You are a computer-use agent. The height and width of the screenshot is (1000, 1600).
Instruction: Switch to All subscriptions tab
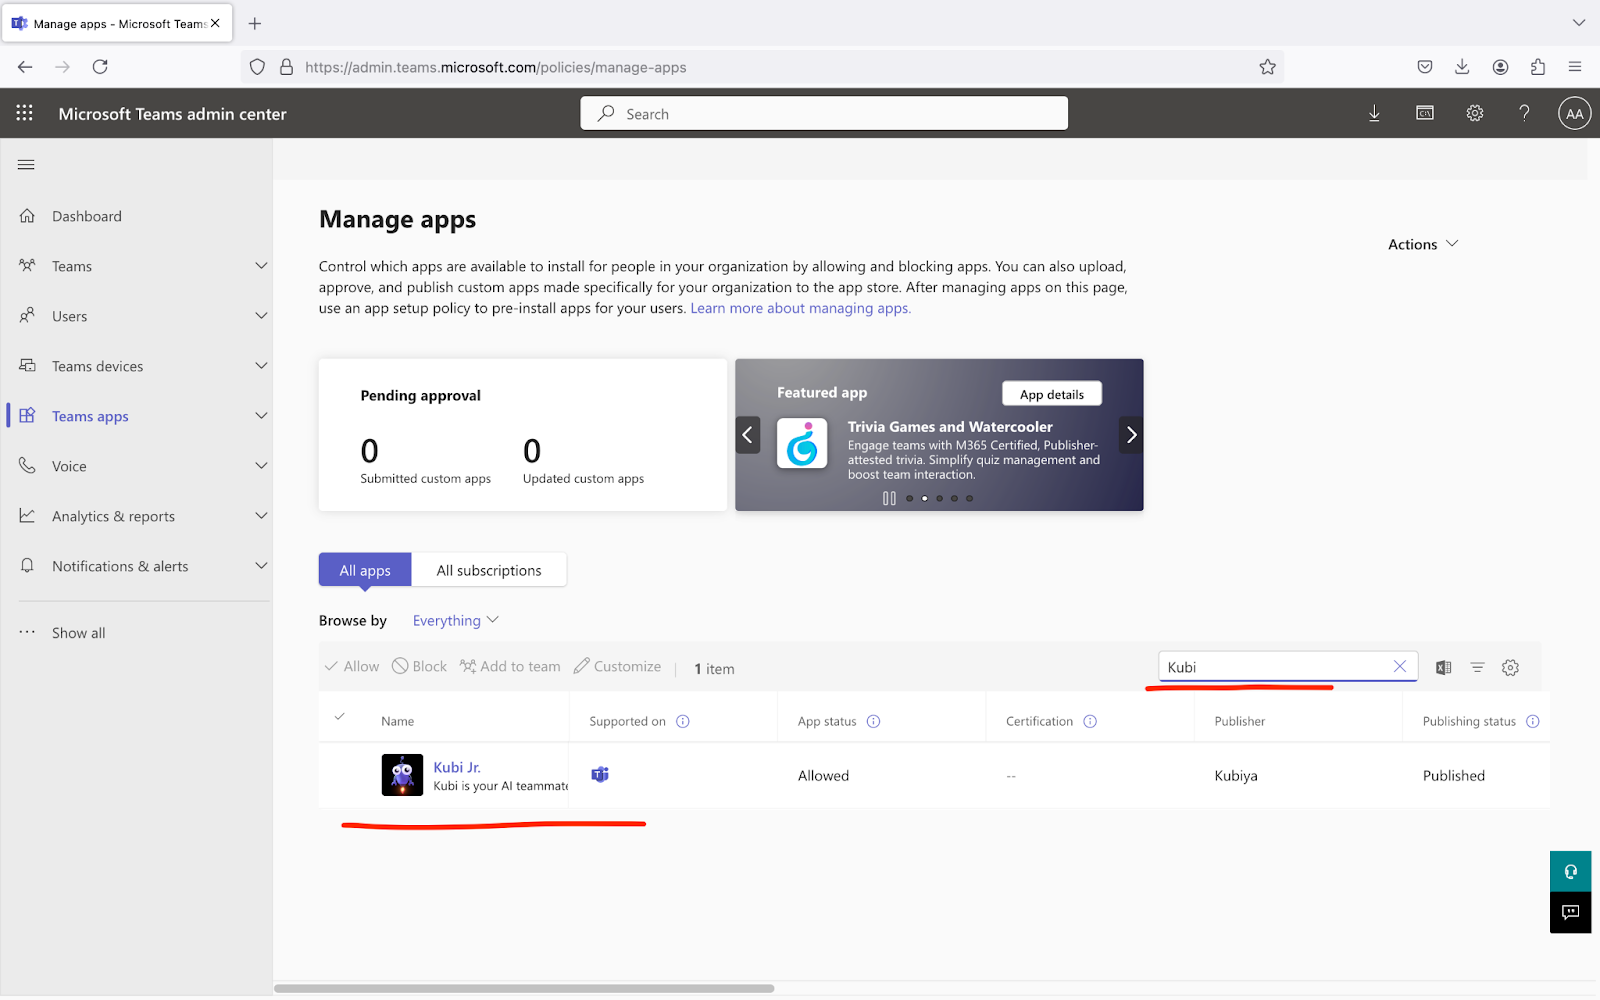pos(489,570)
